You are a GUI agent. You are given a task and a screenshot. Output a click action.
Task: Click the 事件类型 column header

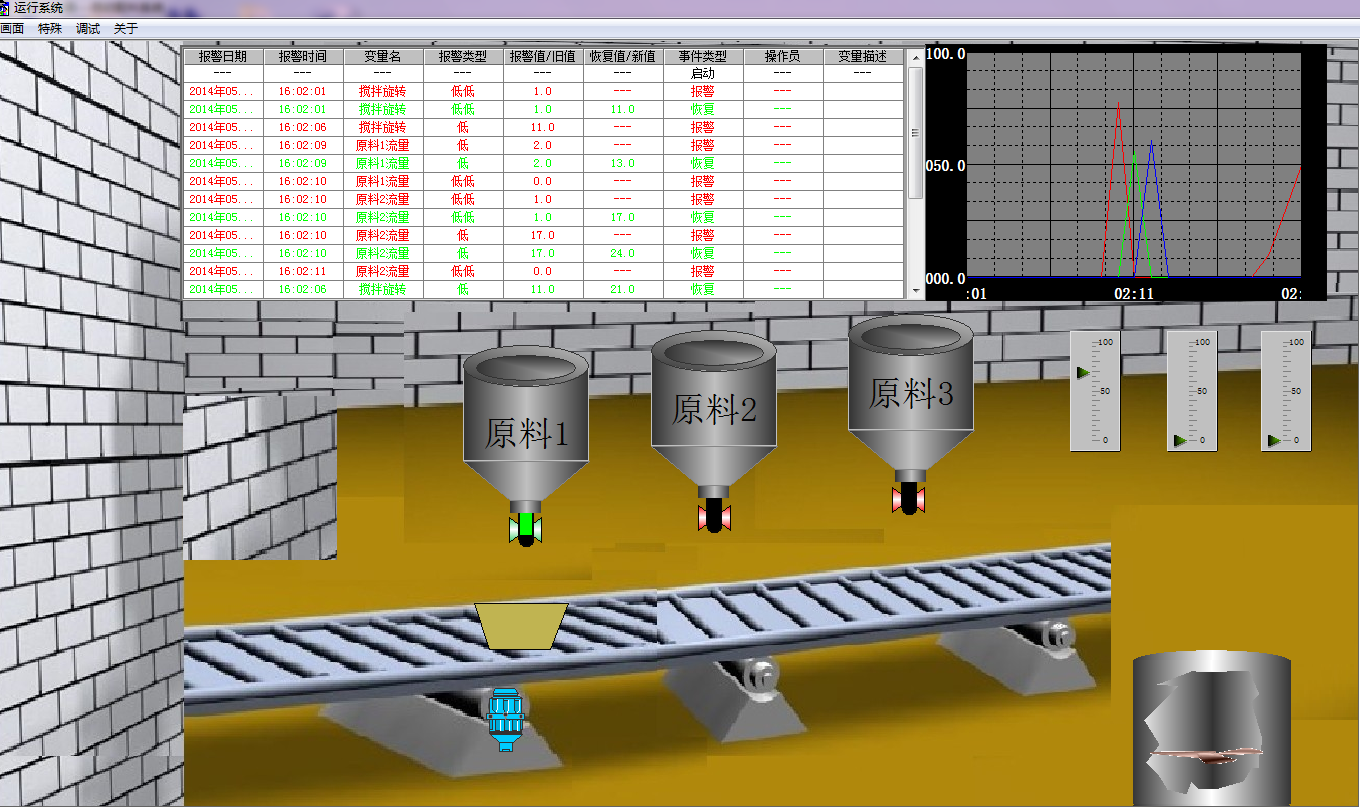(703, 57)
